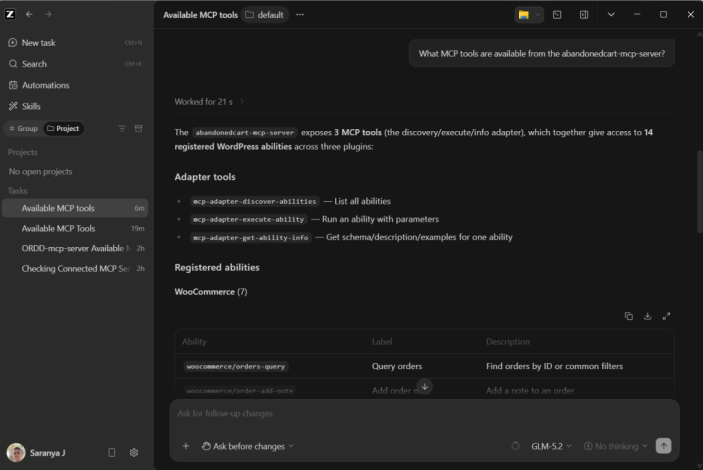This screenshot has width=703, height=470.
Task: Open the three-dot more options menu
Action: pyautogui.click(x=300, y=15)
